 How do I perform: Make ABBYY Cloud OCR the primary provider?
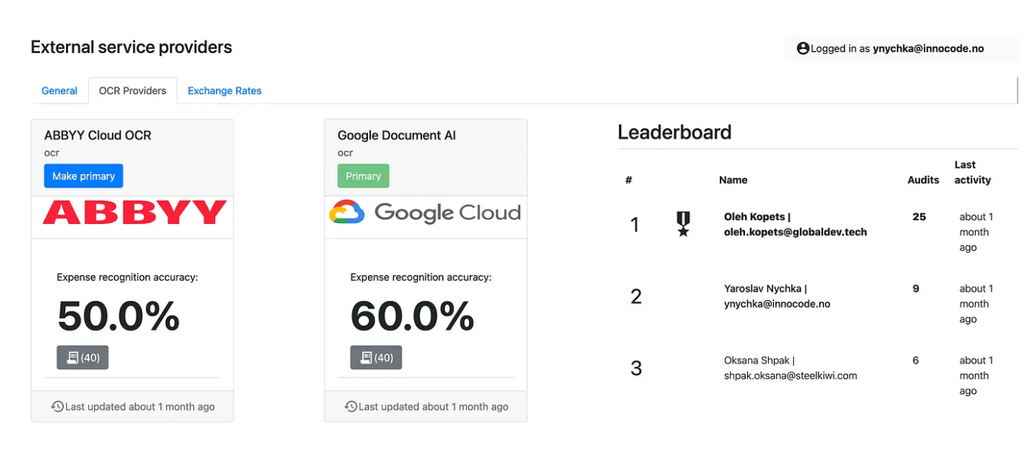[x=84, y=176]
